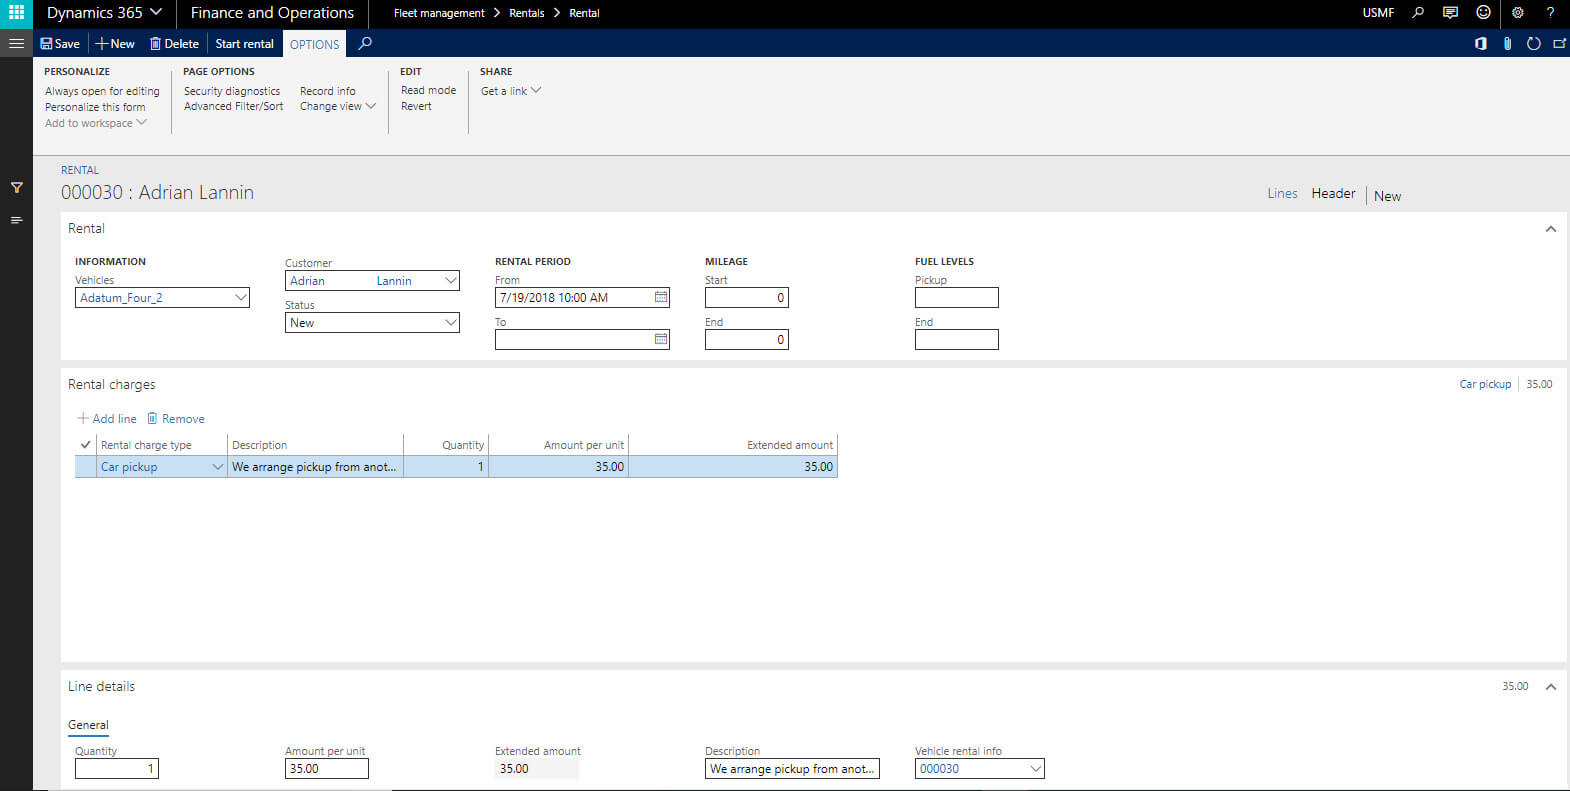Open the app launcher waffle icon
Image resolution: width=1570 pixels, height=791 pixels.
[x=16, y=13]
